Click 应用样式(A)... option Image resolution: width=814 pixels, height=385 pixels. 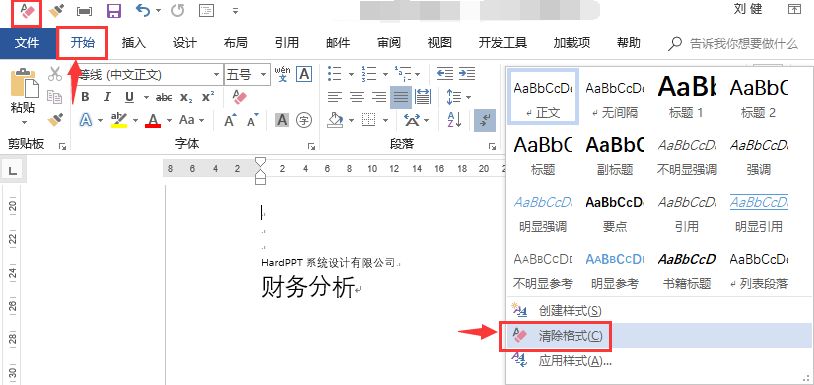point(575,361)
